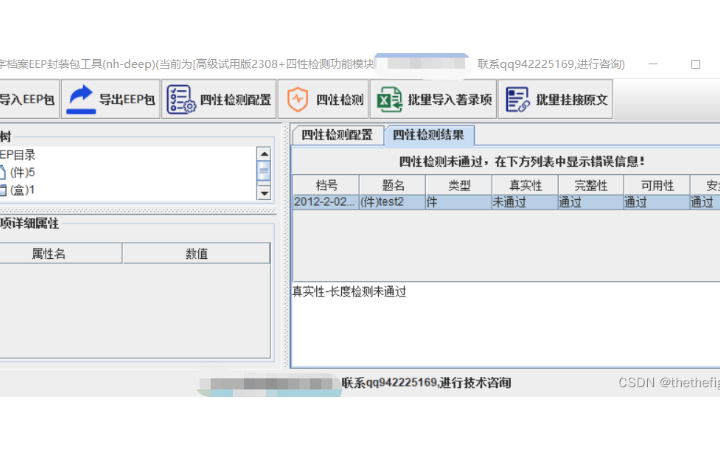
Task: Click the 完整性 column header
Action: [591, 185]
